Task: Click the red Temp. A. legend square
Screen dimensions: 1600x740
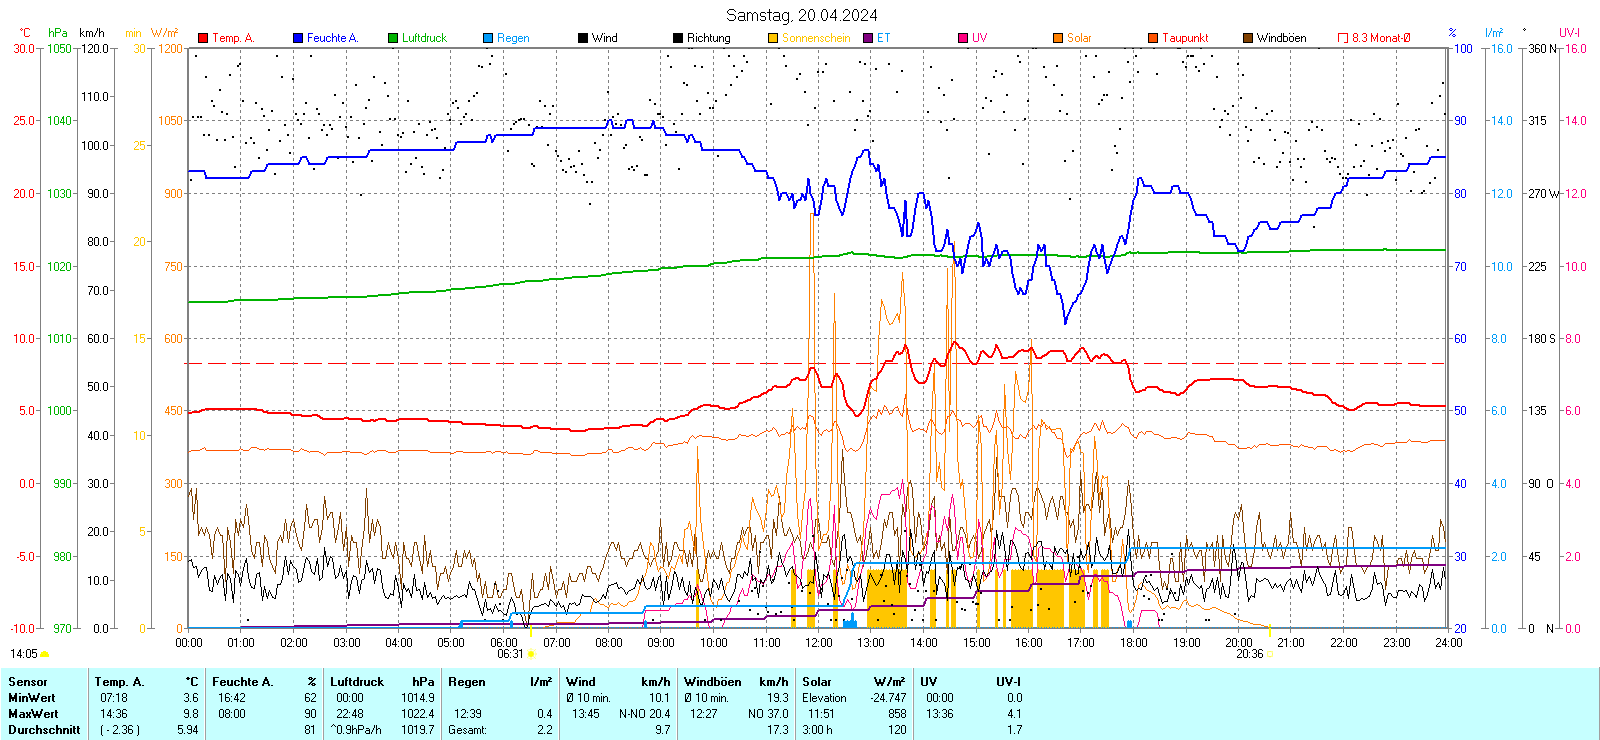Action: (x=203, y=38)
